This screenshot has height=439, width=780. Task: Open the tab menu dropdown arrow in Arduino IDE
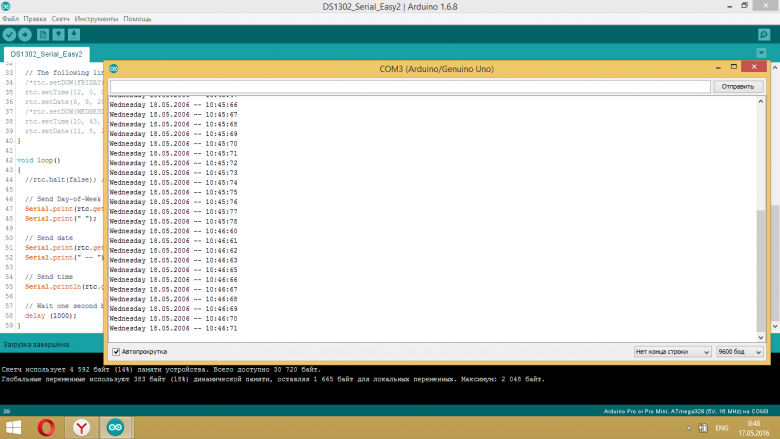761,53
